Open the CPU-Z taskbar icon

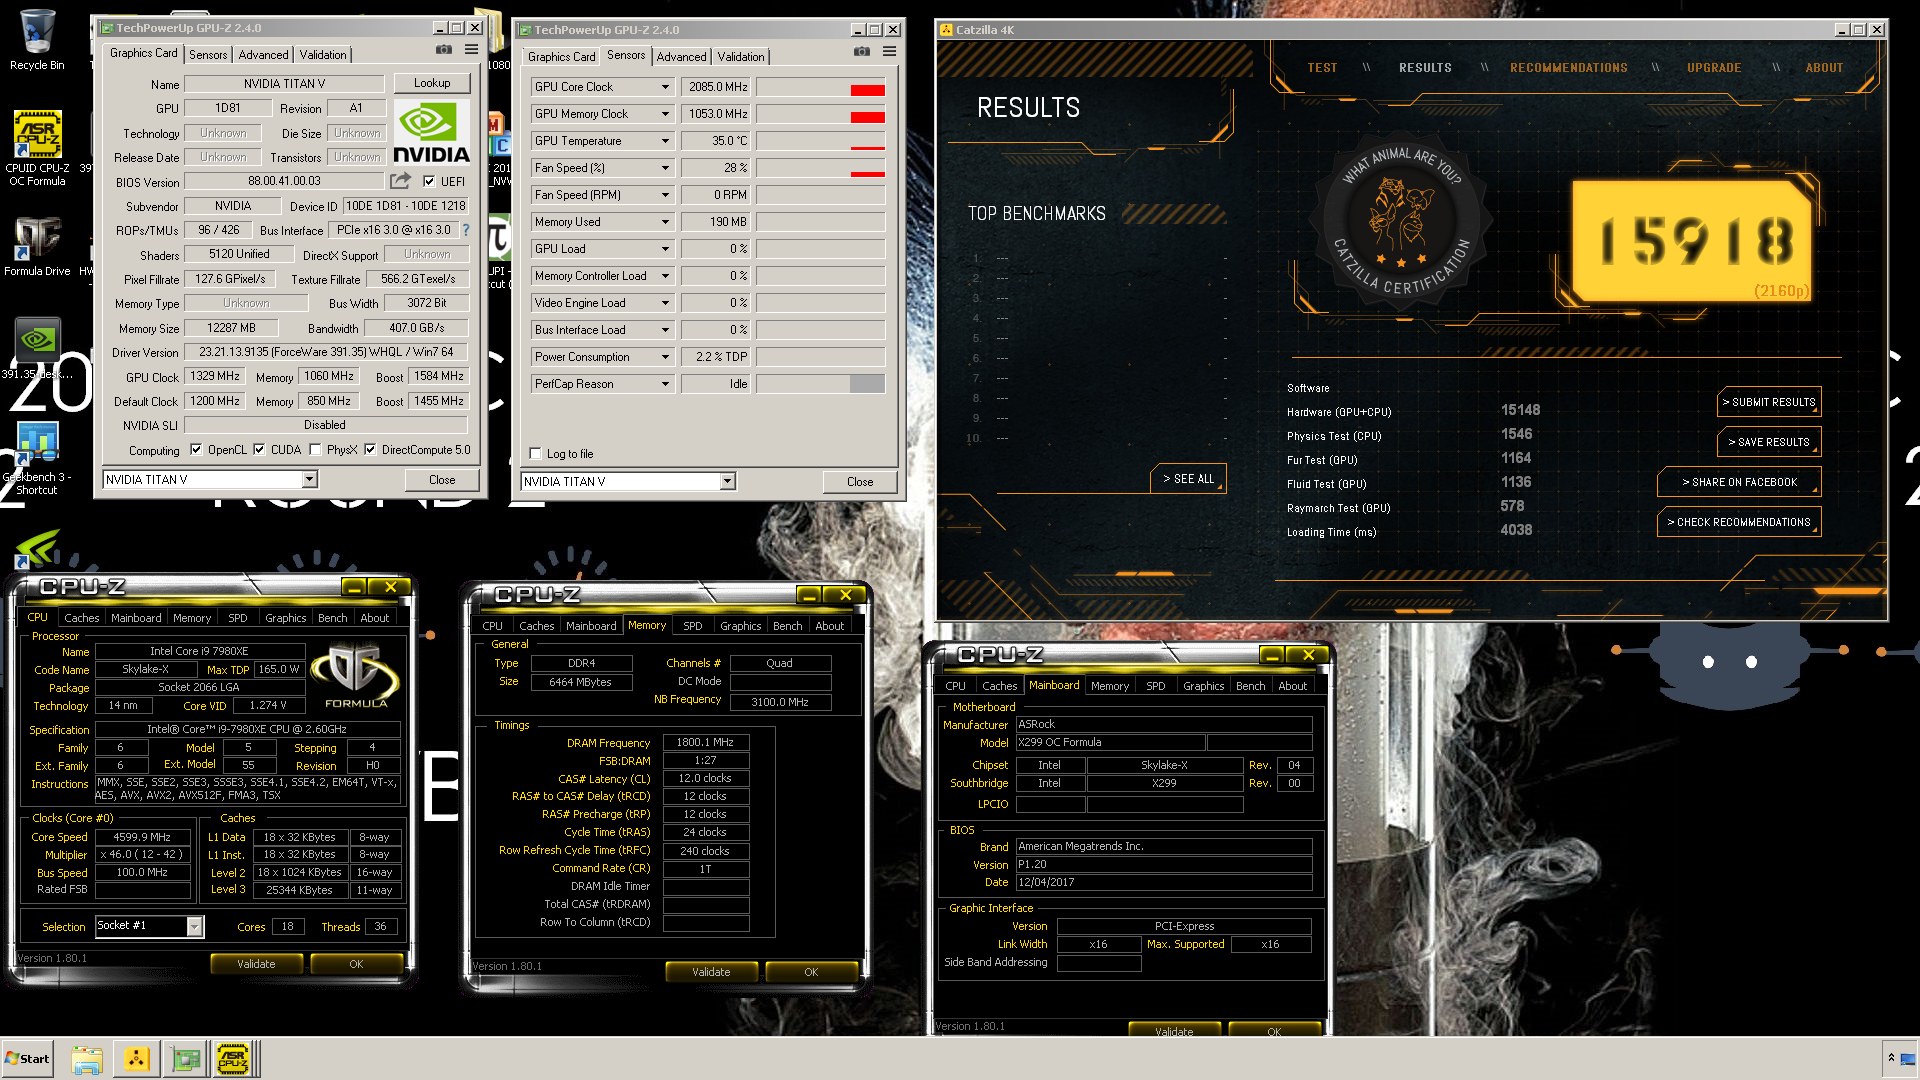pos(233,1059)
